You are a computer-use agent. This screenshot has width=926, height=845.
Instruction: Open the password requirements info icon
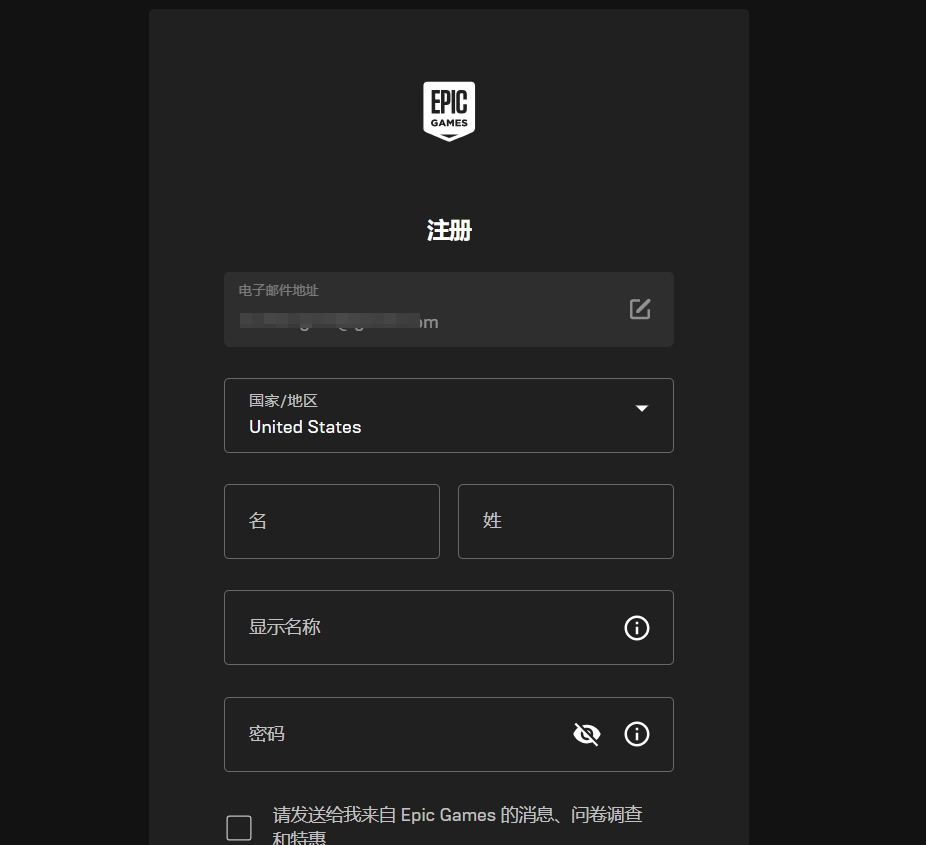coord(637,734)
